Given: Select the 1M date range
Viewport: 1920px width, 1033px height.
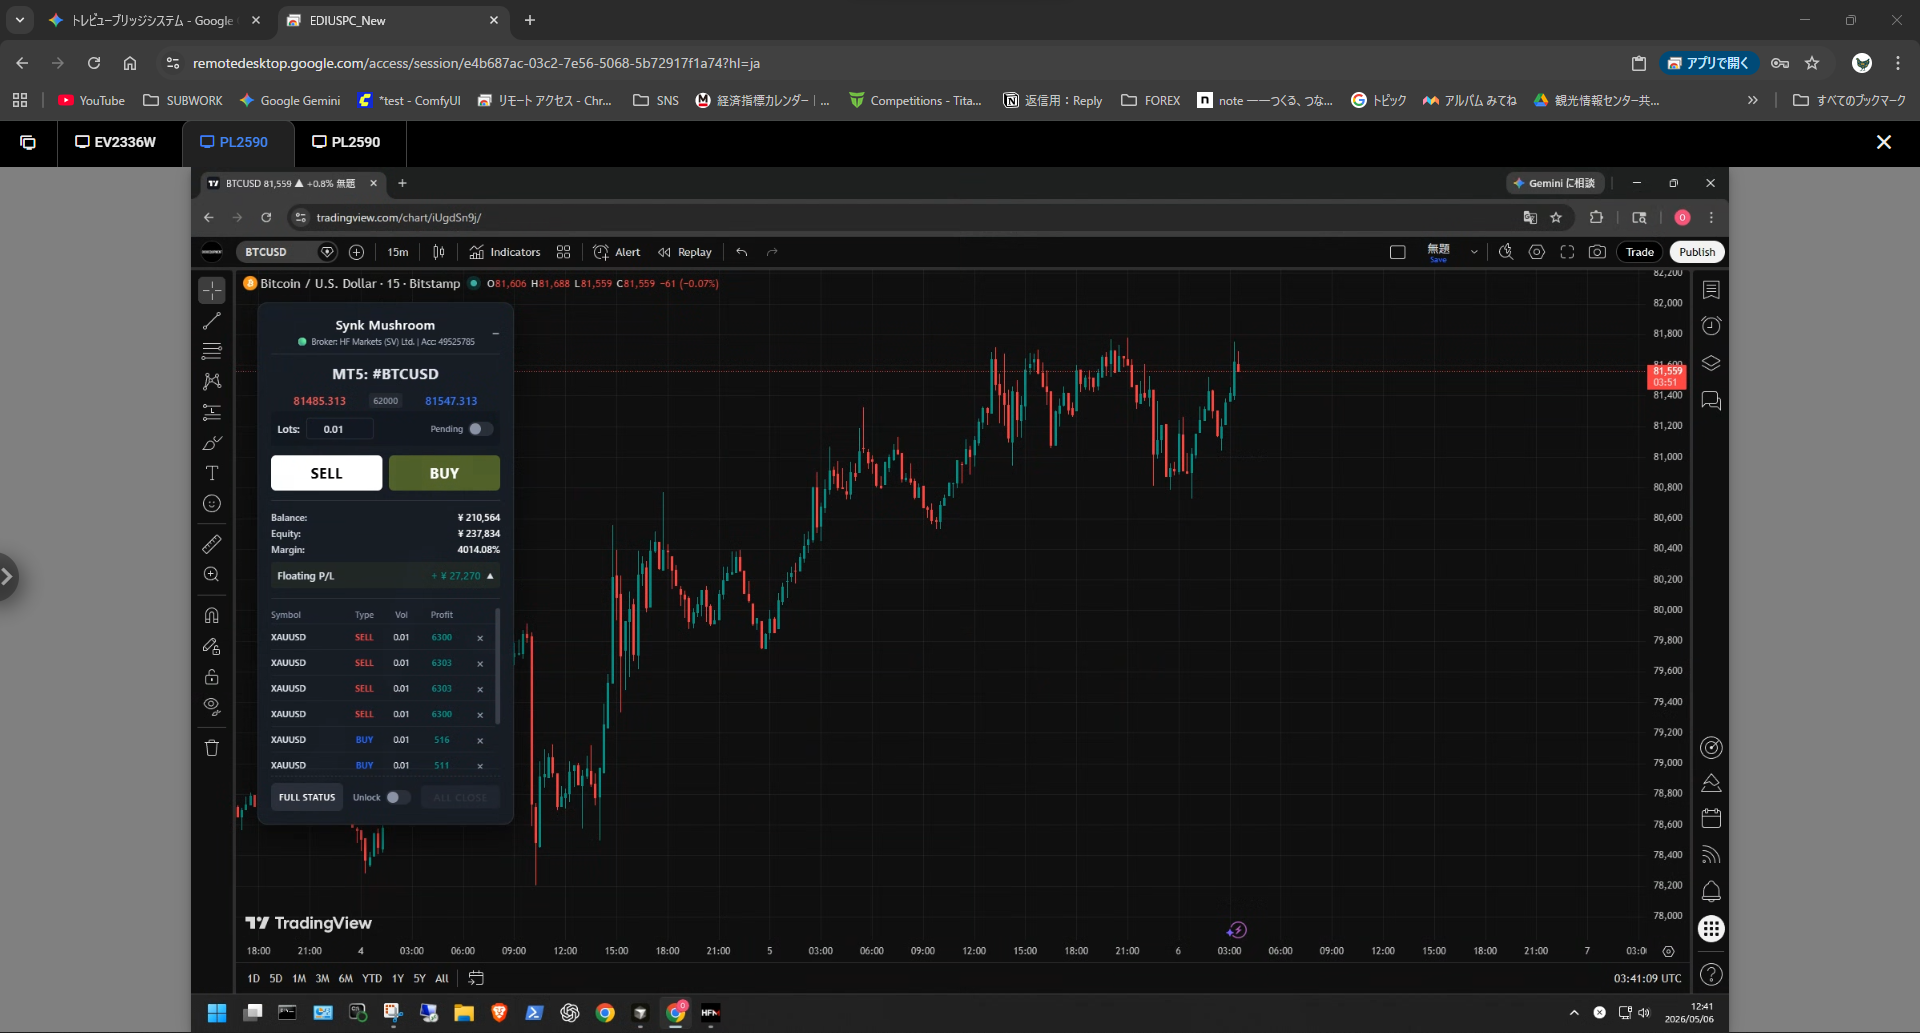Looking at the screenshot, I should [299, 978].
